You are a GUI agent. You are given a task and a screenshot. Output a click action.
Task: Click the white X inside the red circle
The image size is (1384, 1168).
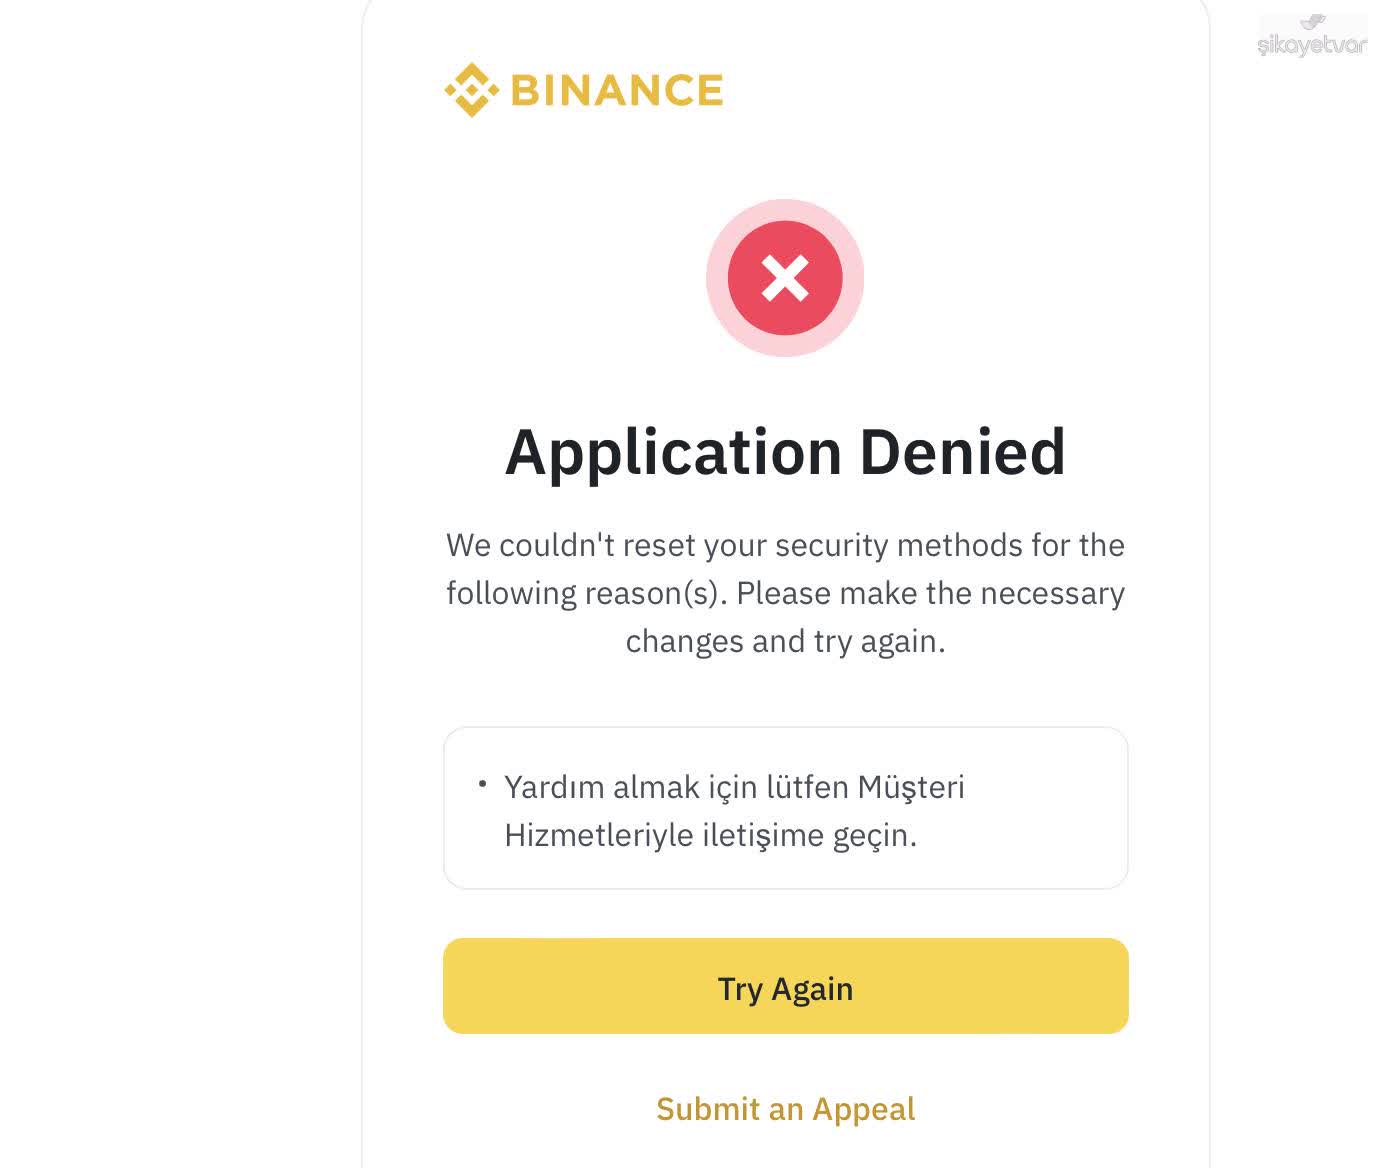(785, 279)
